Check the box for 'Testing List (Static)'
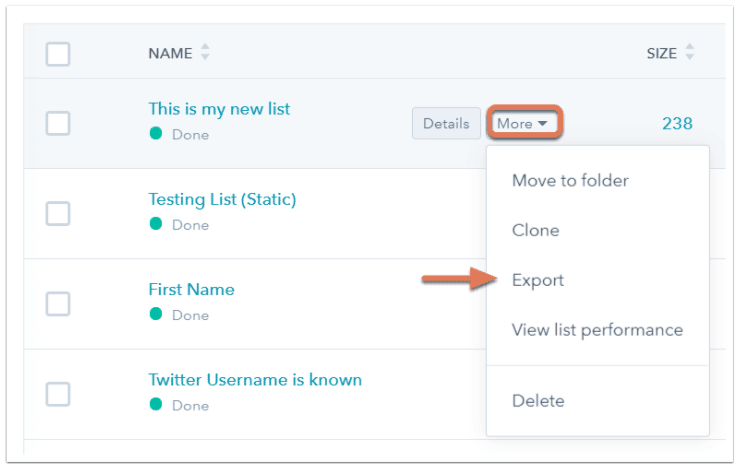The height and width of the screenshot is (468, 740). [58, 213]
